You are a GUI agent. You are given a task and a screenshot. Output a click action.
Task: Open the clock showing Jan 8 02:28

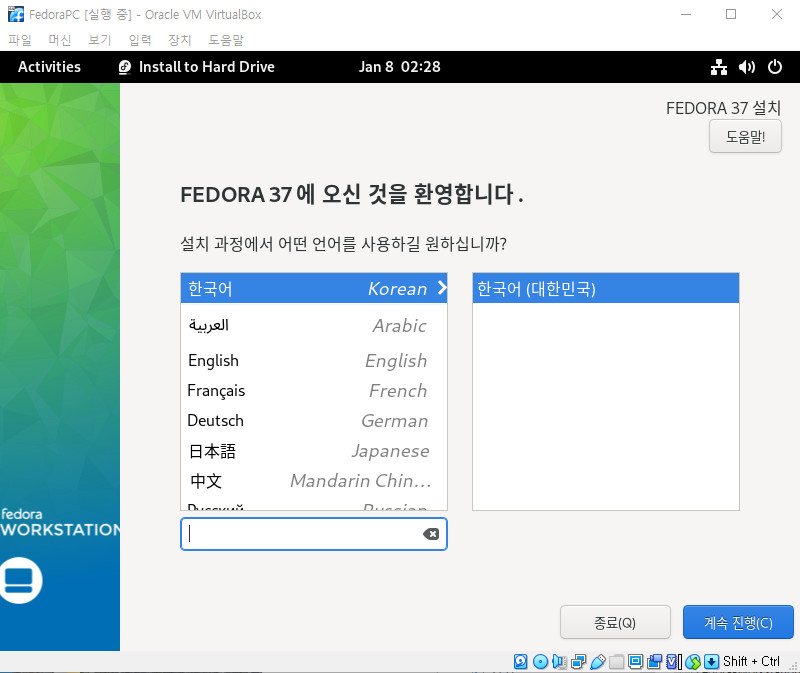(399, 67)
